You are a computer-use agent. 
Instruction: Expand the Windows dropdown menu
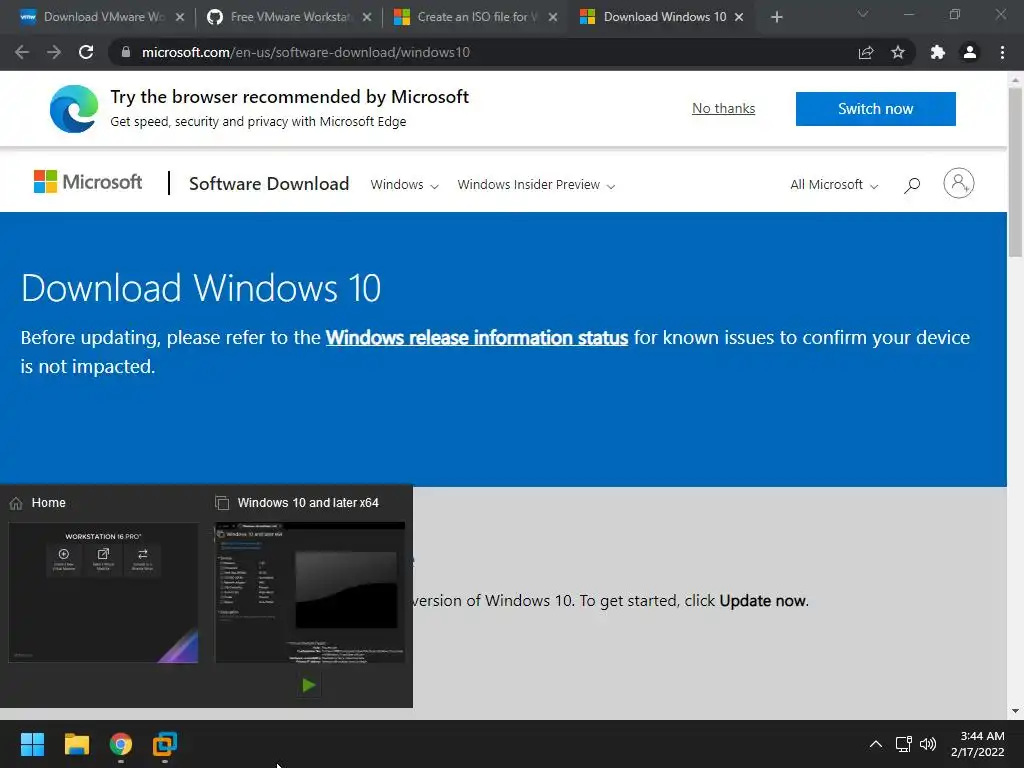(404, 185)
